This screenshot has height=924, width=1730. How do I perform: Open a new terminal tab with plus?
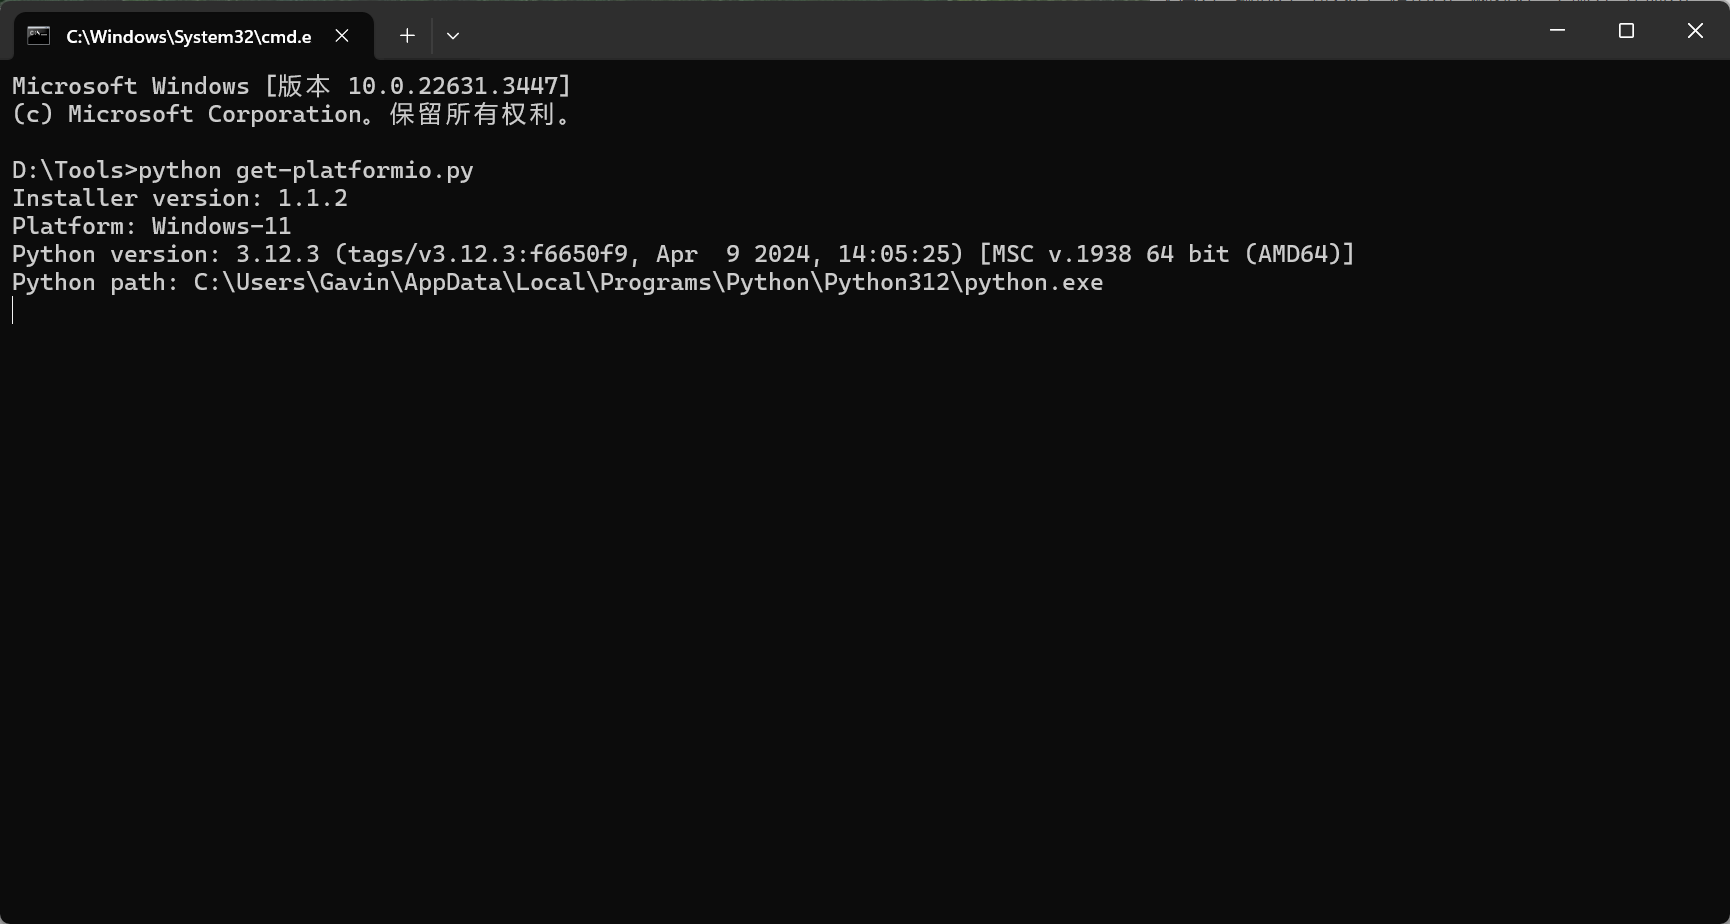[407, 36]
